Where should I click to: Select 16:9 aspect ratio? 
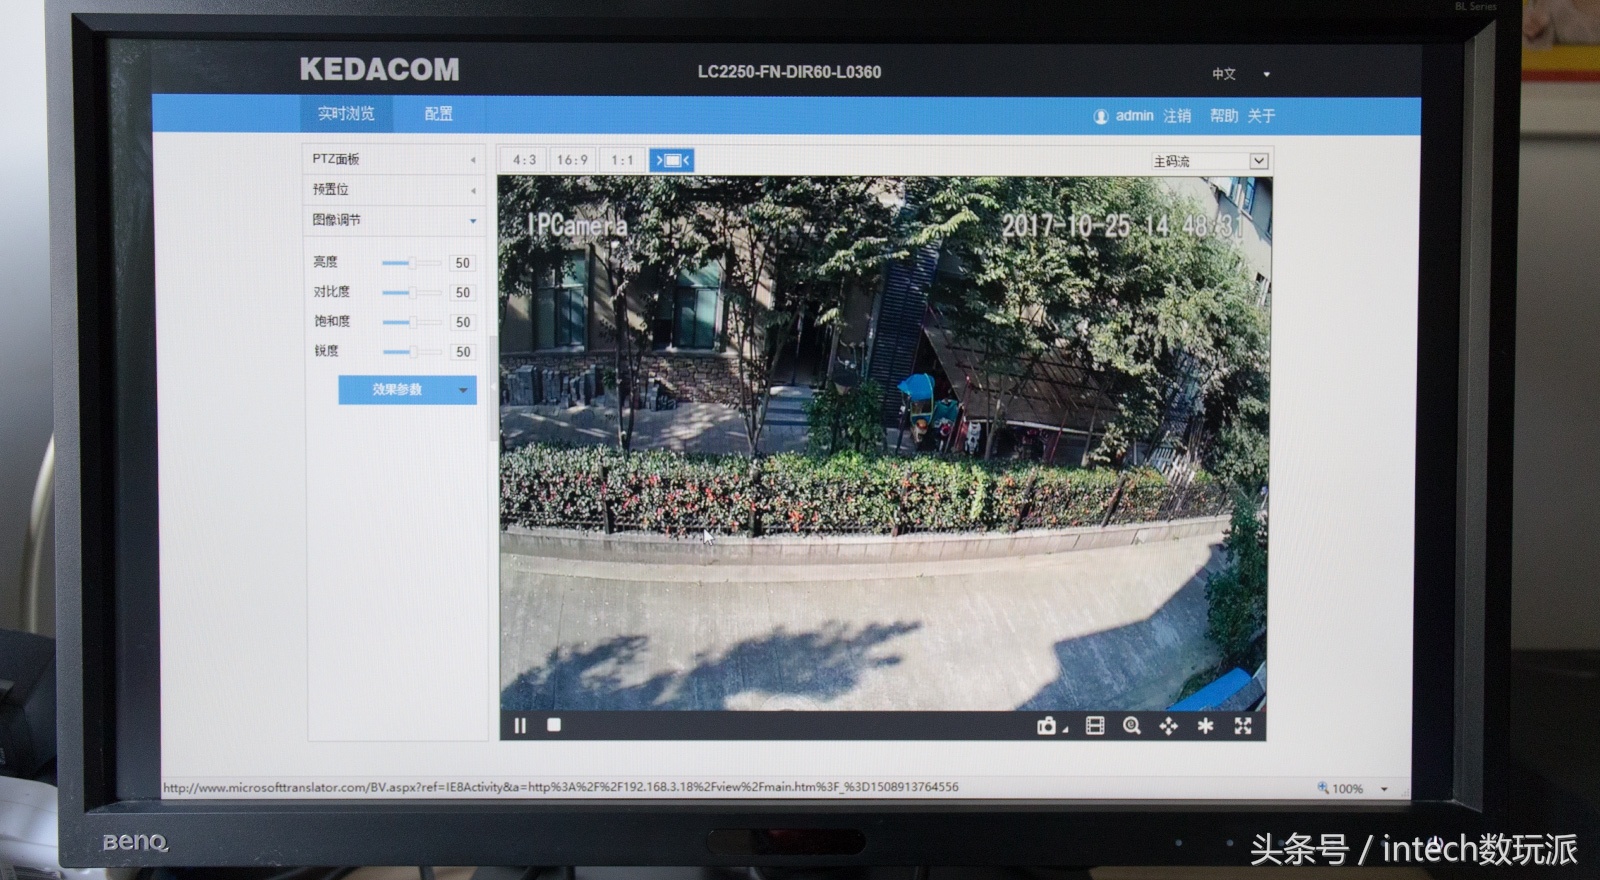point(572,160)
